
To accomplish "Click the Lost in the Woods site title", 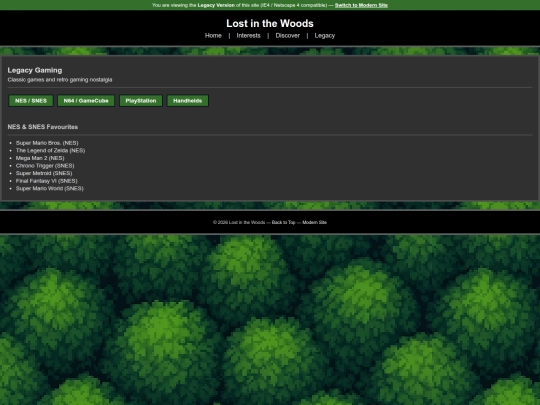I will point(270,23).
